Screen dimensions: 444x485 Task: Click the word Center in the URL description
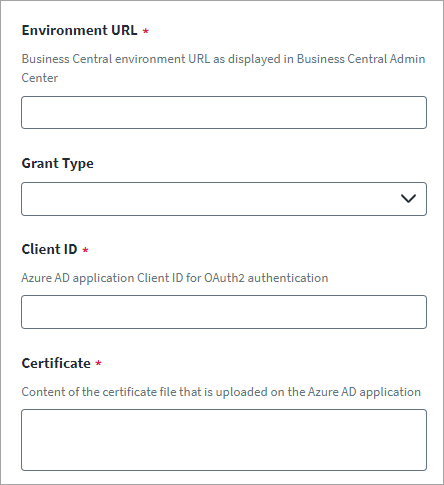[x=40, y=78]
